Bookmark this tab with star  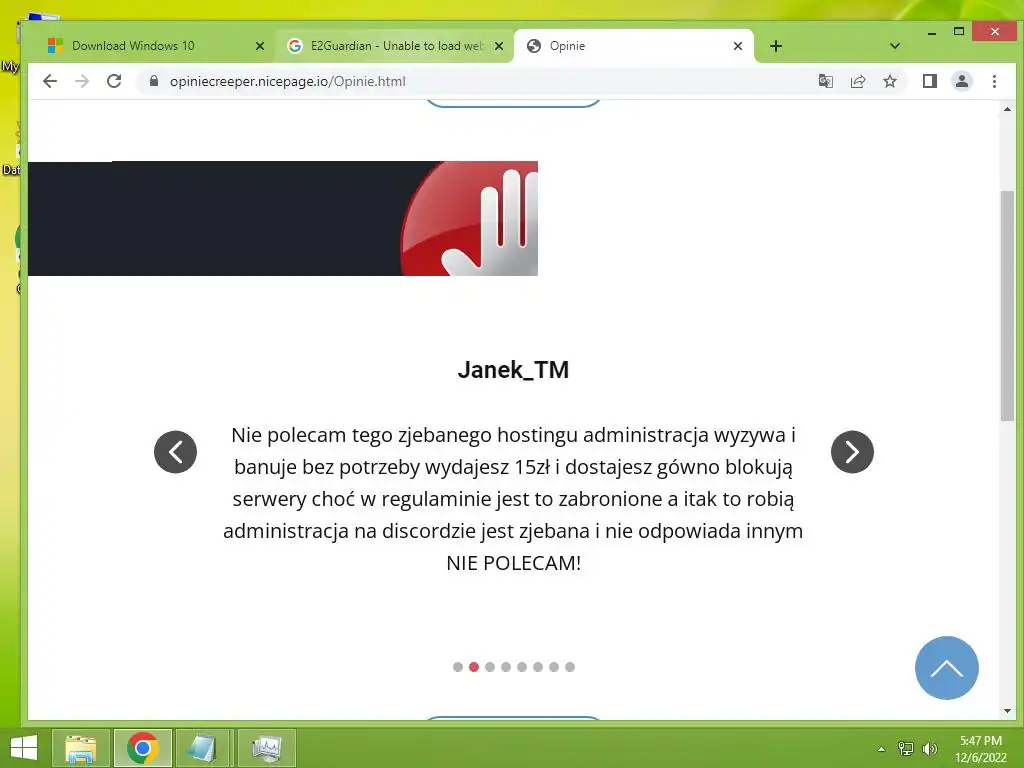889,81
